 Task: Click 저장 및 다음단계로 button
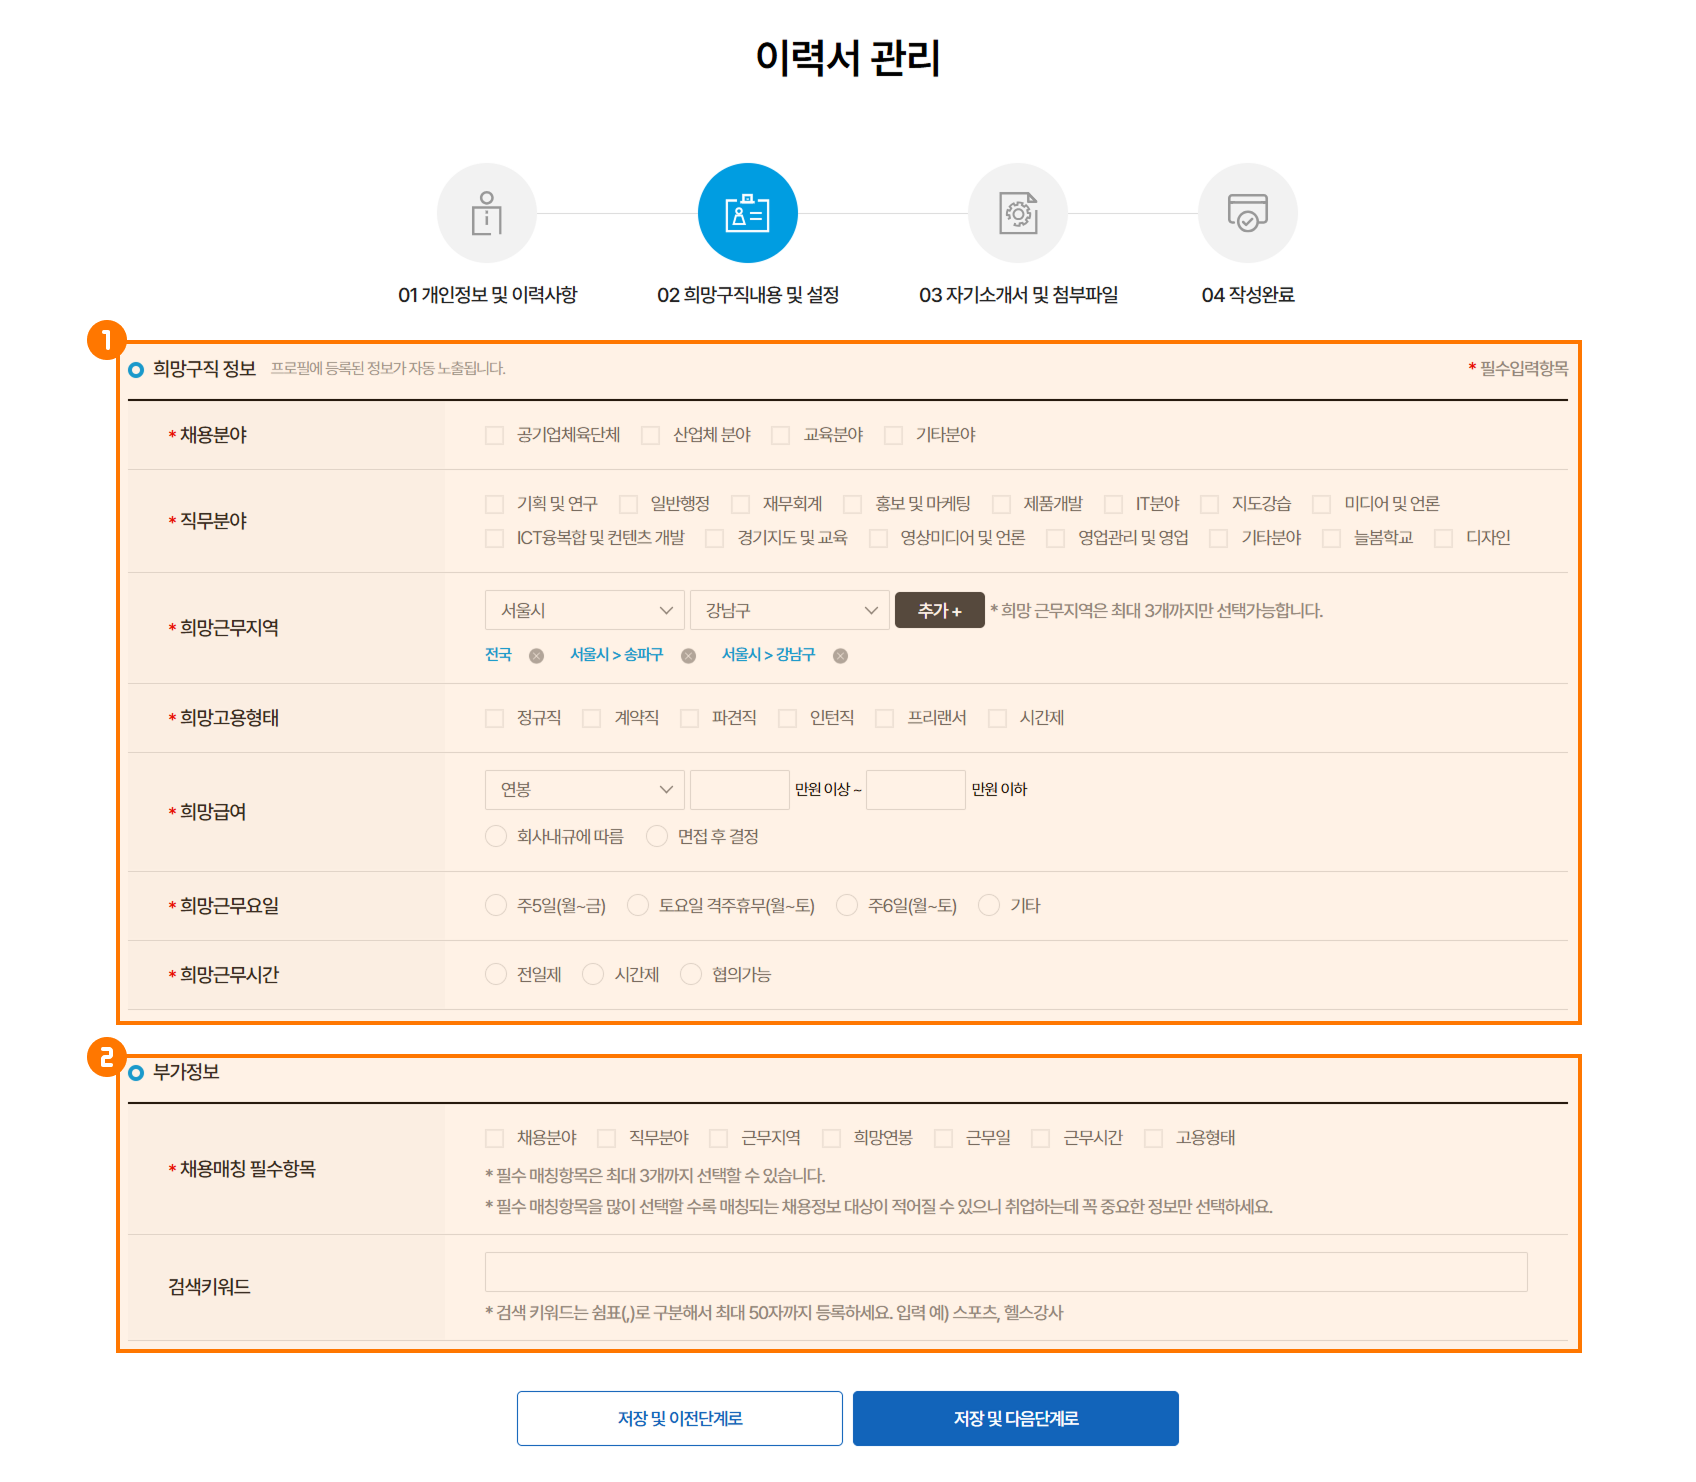click(x=1015, y=1418)
